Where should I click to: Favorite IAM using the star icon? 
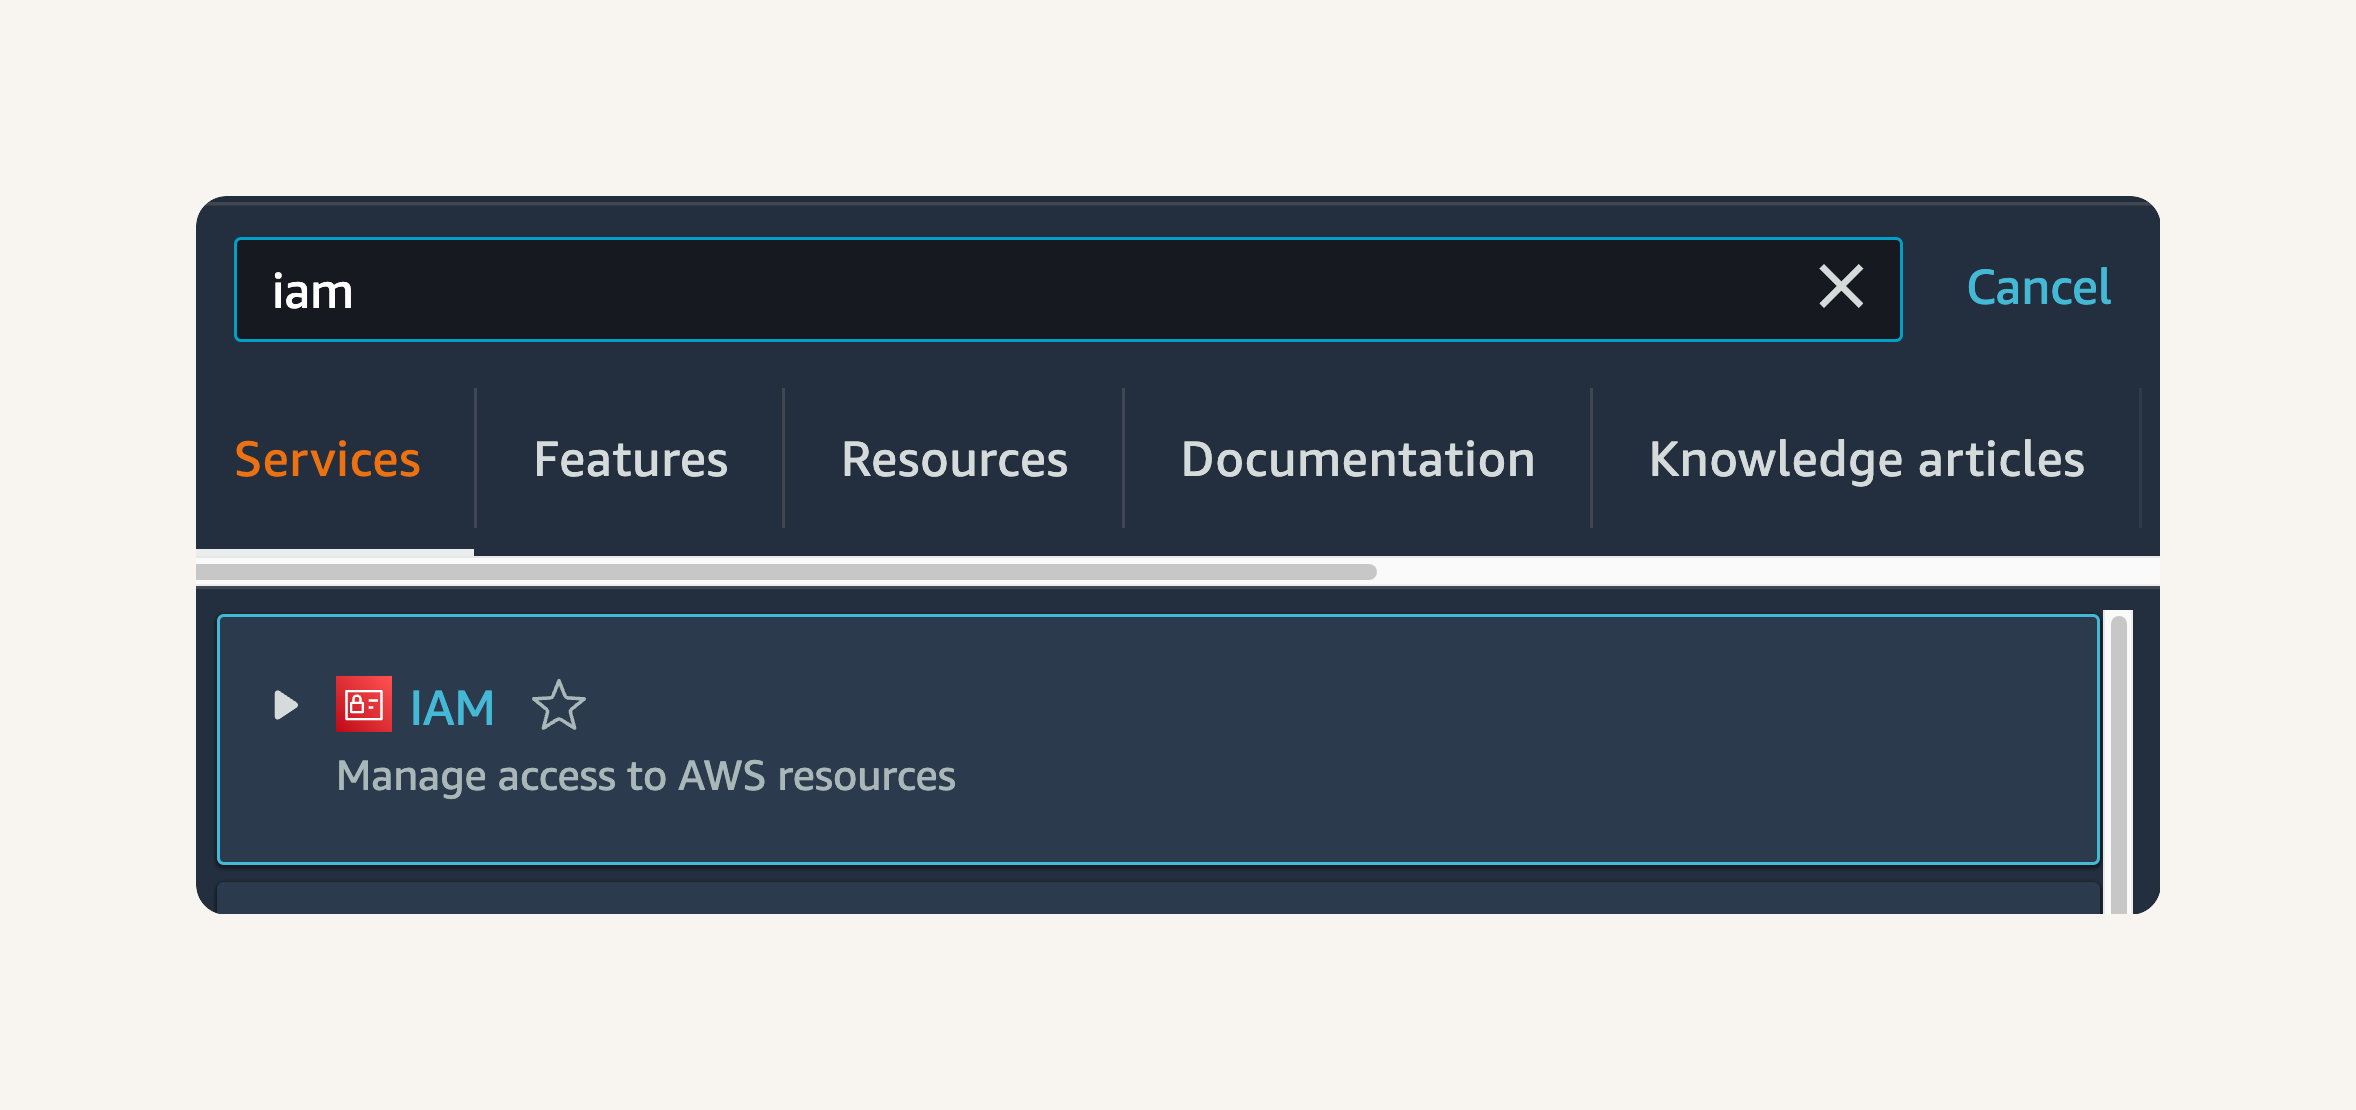click(558, 706)
